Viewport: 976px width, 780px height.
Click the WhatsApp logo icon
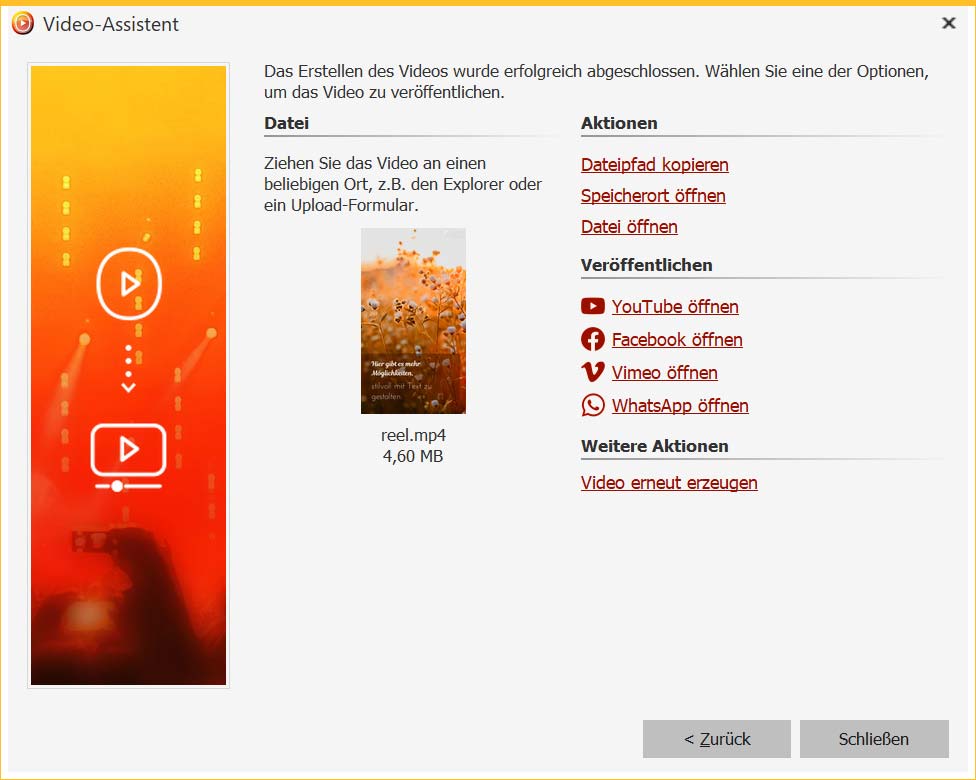pyautogui.click(x=593, y=405)
